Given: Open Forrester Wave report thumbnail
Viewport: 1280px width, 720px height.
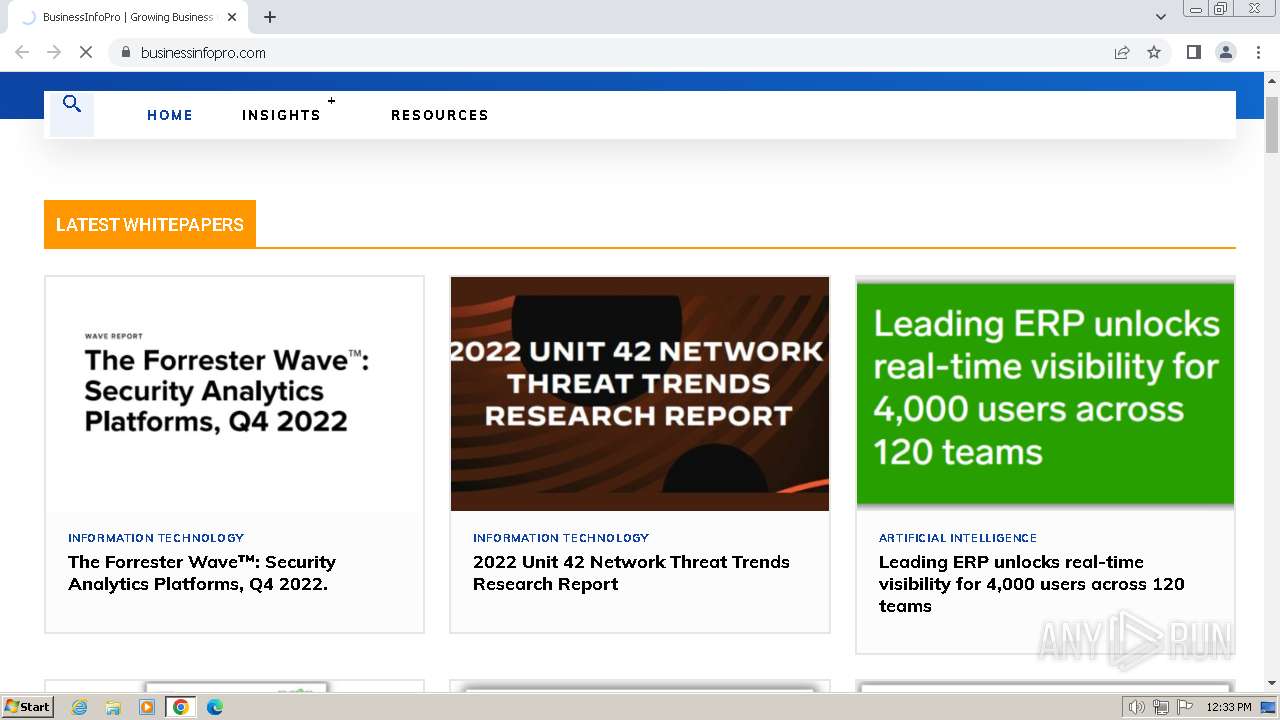Looking at the screenshot, I should (x=234, y=394).
